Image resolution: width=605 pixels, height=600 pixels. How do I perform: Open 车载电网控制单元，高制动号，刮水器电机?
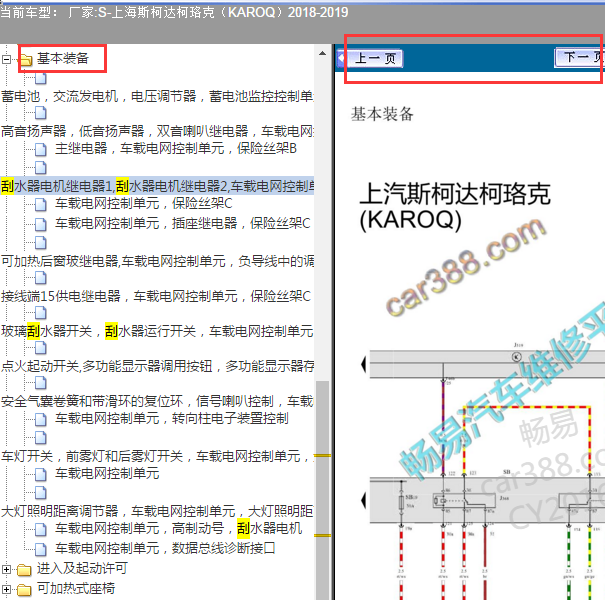coord(179,529)
